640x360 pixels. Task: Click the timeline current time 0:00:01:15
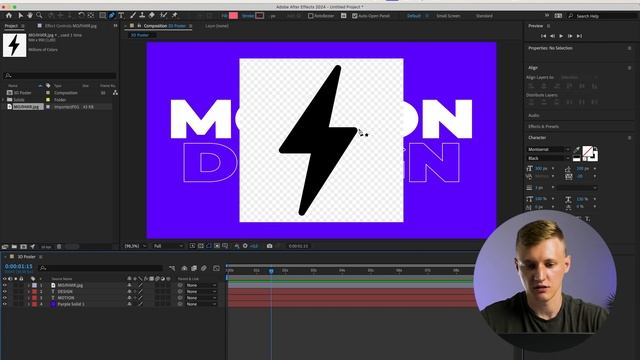[x=18, y=267]
